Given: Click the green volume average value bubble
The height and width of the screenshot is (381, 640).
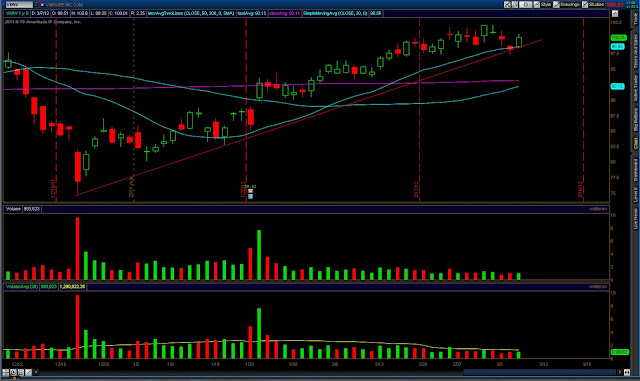Looking at the screenshot, I should pos(619,352).
